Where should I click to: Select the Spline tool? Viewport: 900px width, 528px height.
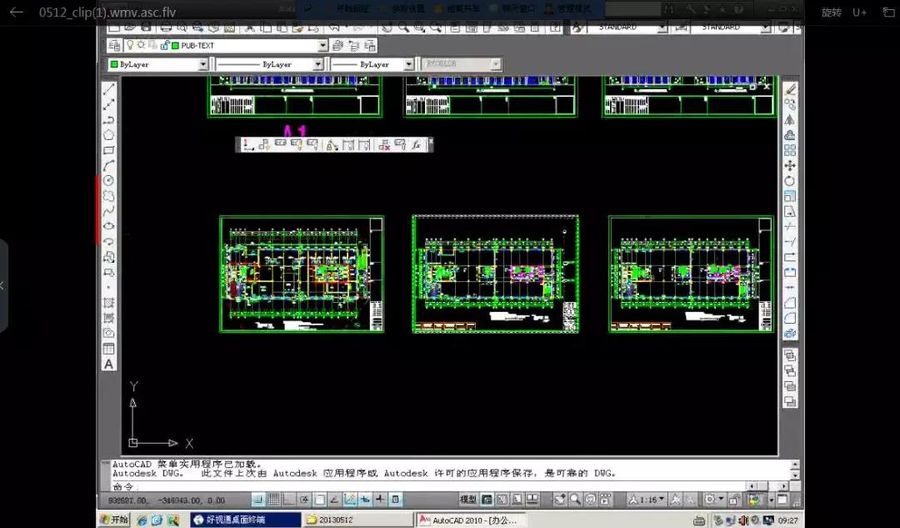tap(108, 211)
